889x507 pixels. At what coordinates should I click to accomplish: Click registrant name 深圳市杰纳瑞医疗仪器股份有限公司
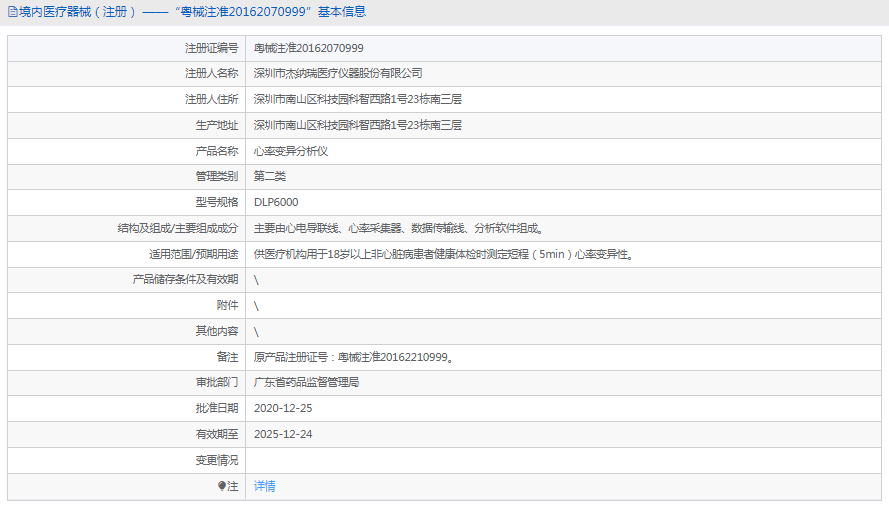click(x=338, y=73)
